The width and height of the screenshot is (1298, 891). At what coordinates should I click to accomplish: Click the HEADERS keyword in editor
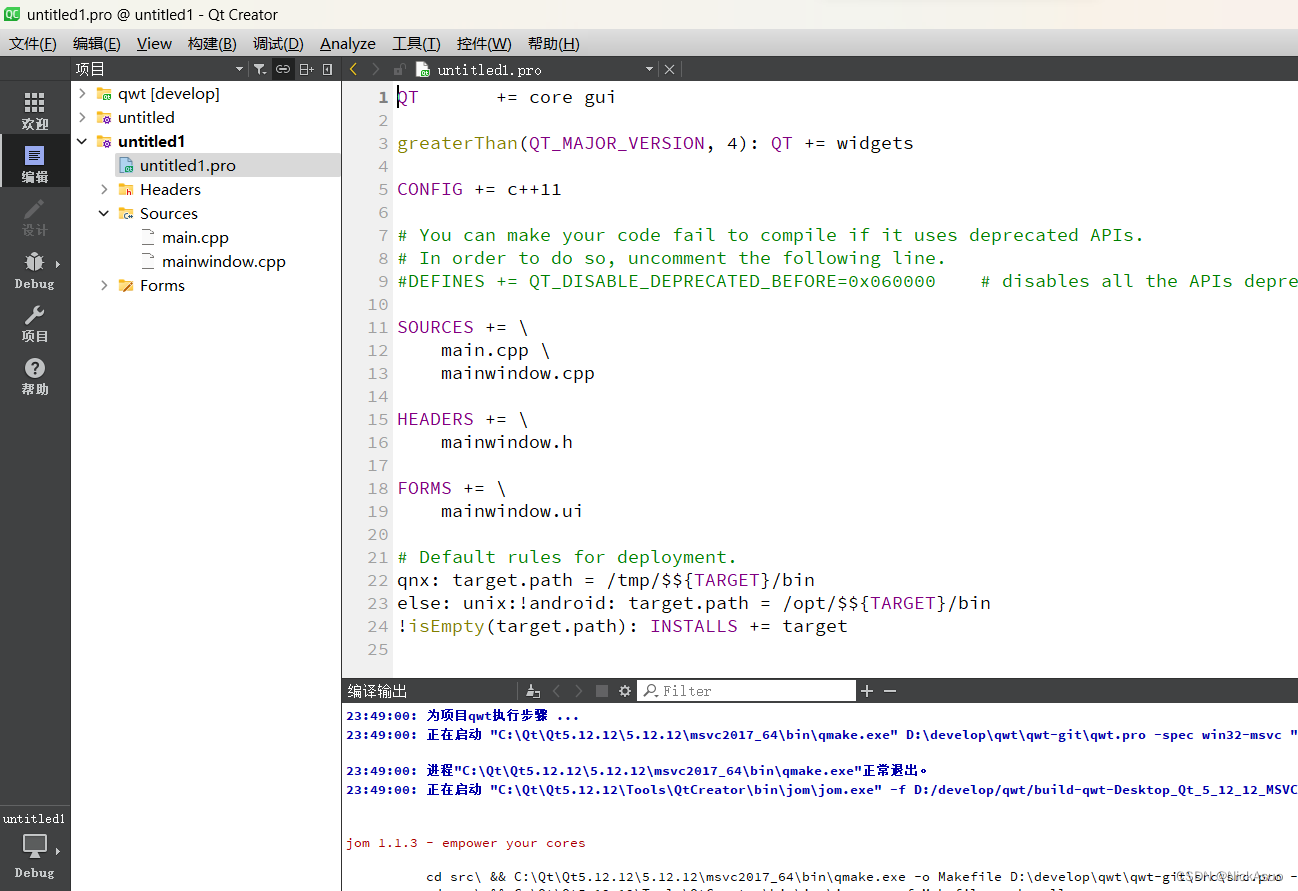pos(435,419)
